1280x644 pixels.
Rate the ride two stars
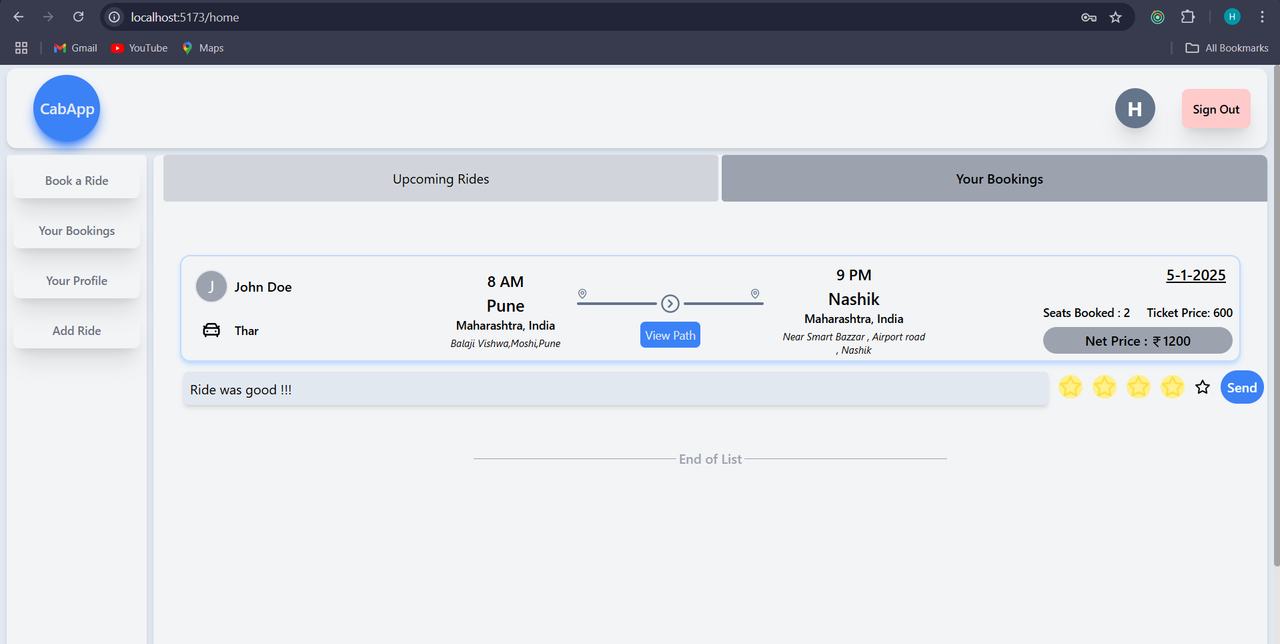[x=1104, y=386]
